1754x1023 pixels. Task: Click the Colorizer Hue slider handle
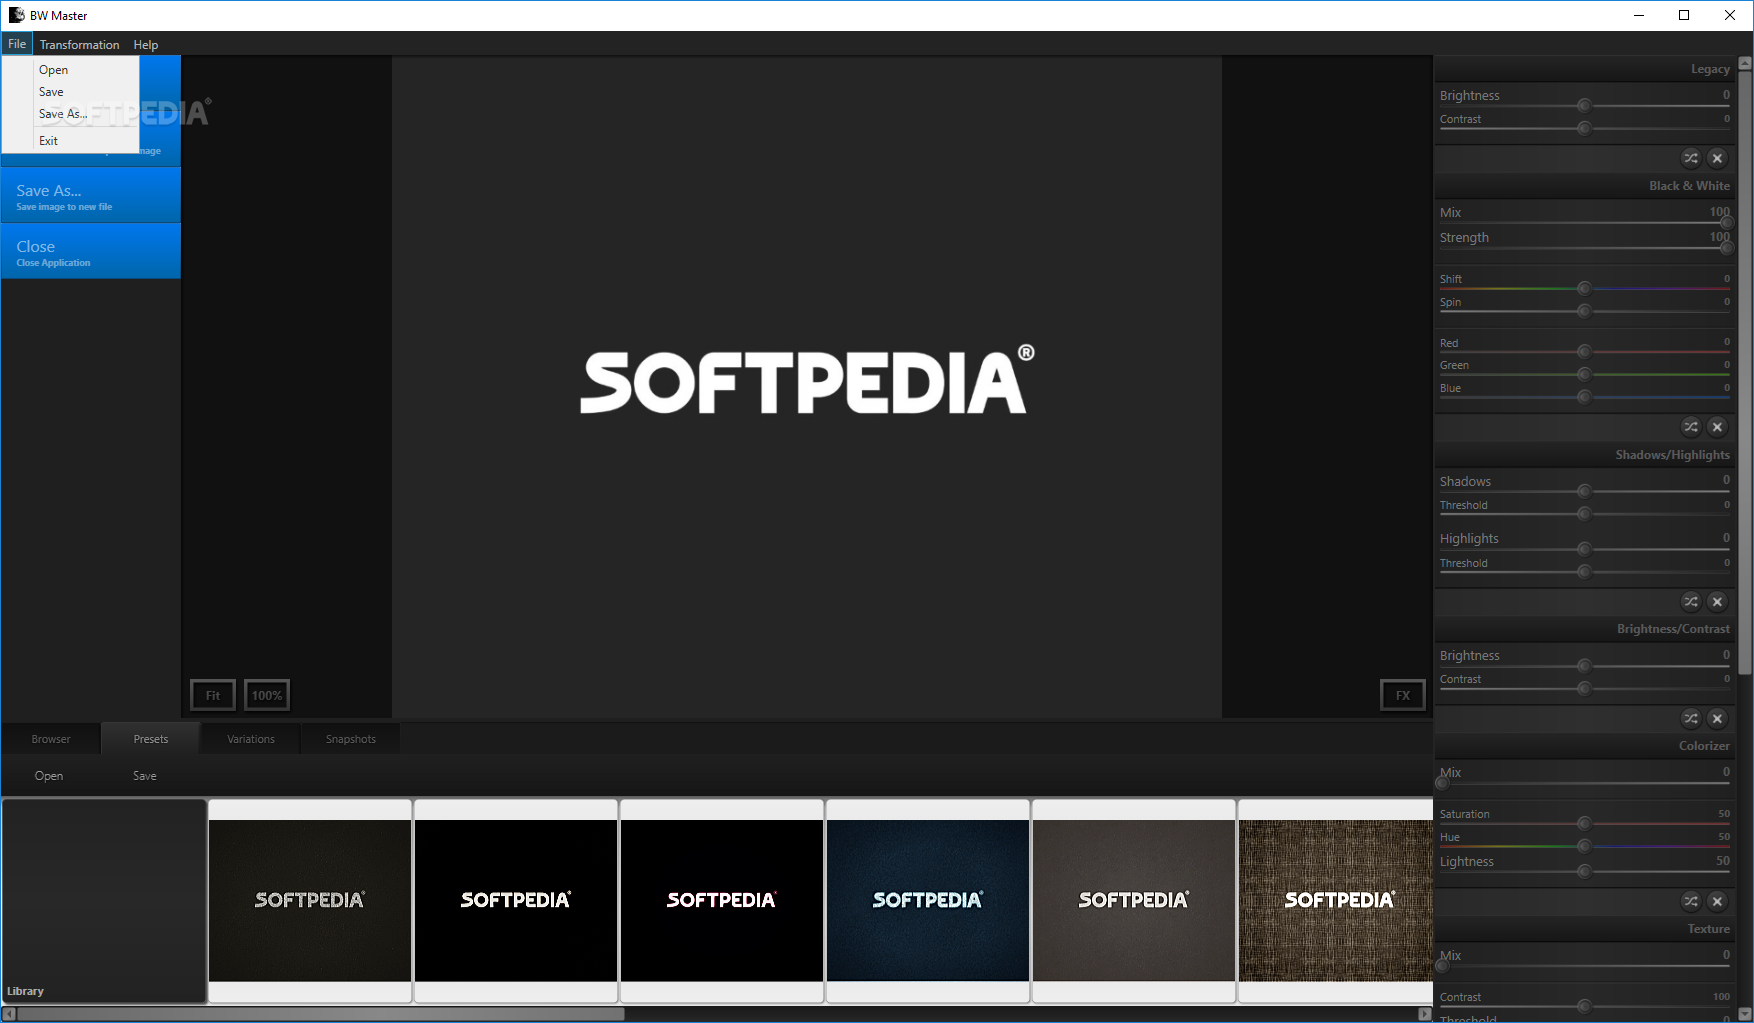point(1584,846)
